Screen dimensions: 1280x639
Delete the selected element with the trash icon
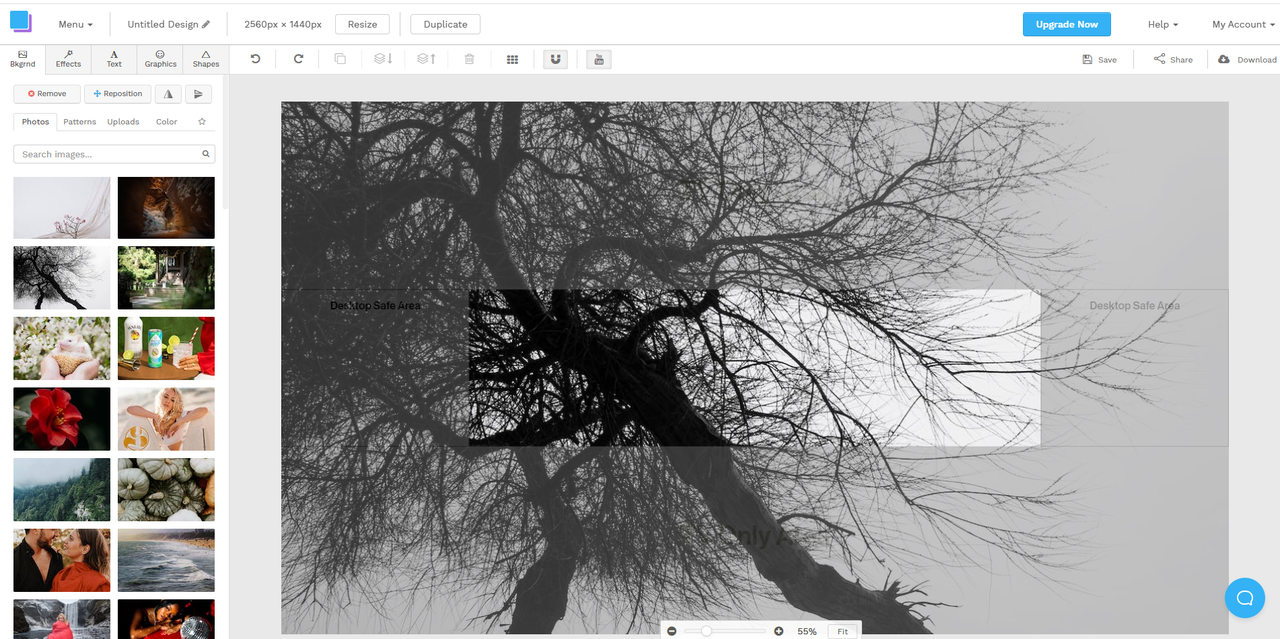tap(469, 59)
